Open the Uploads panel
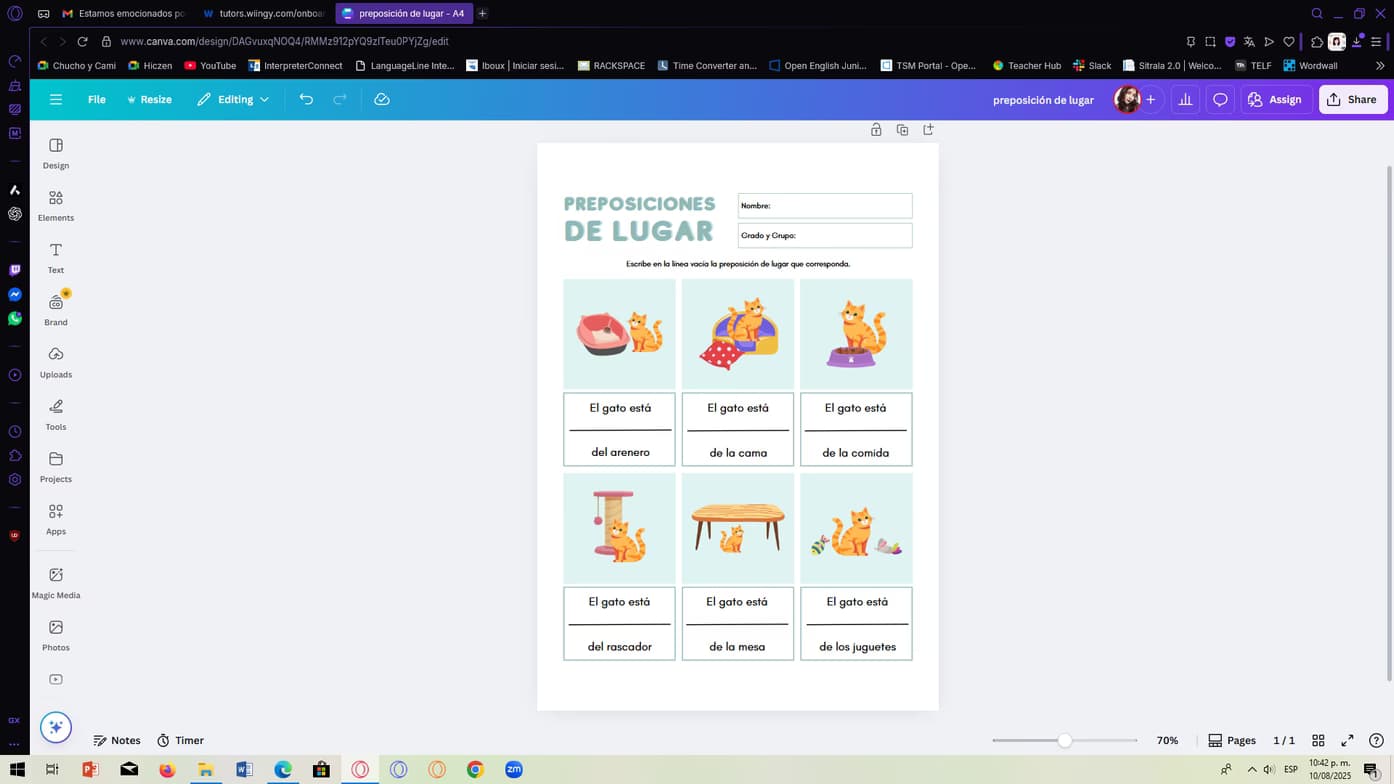This screenshot has width=1394, height=784. click(55, 361)
